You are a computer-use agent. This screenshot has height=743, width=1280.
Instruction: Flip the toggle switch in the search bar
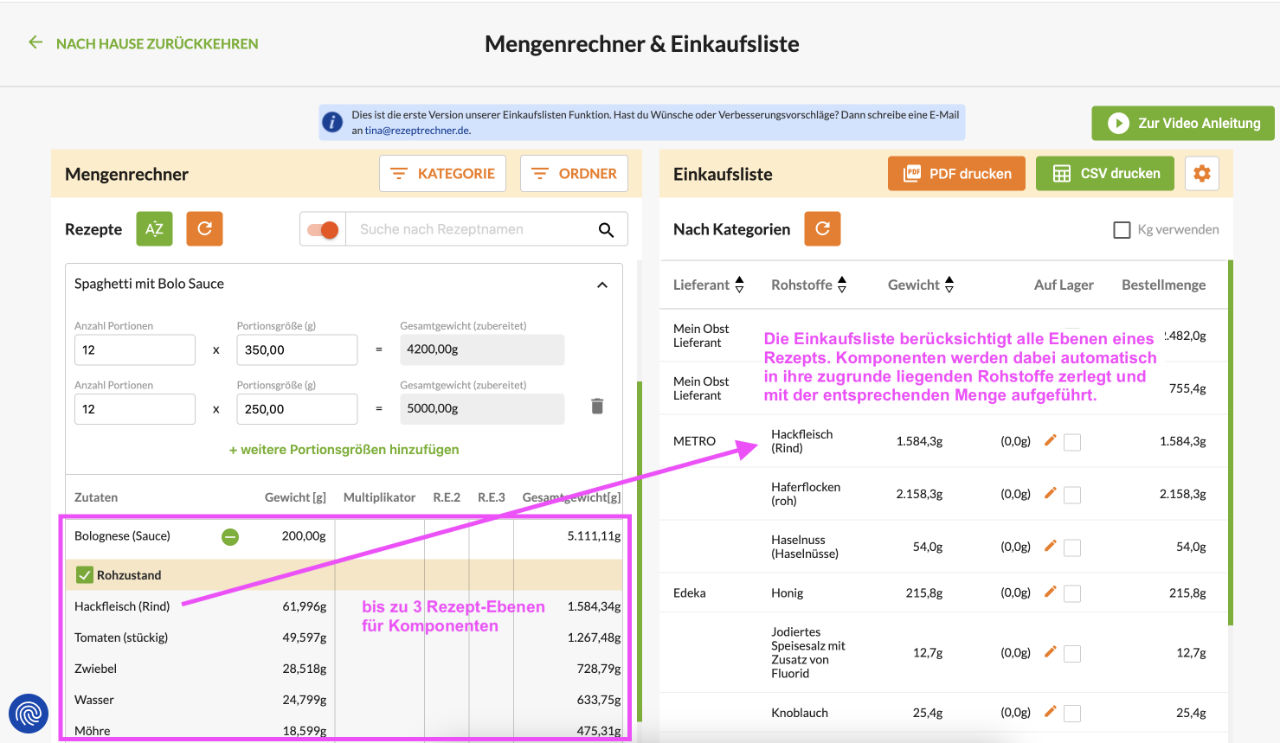pyautogui.click(x=320, y=229)
